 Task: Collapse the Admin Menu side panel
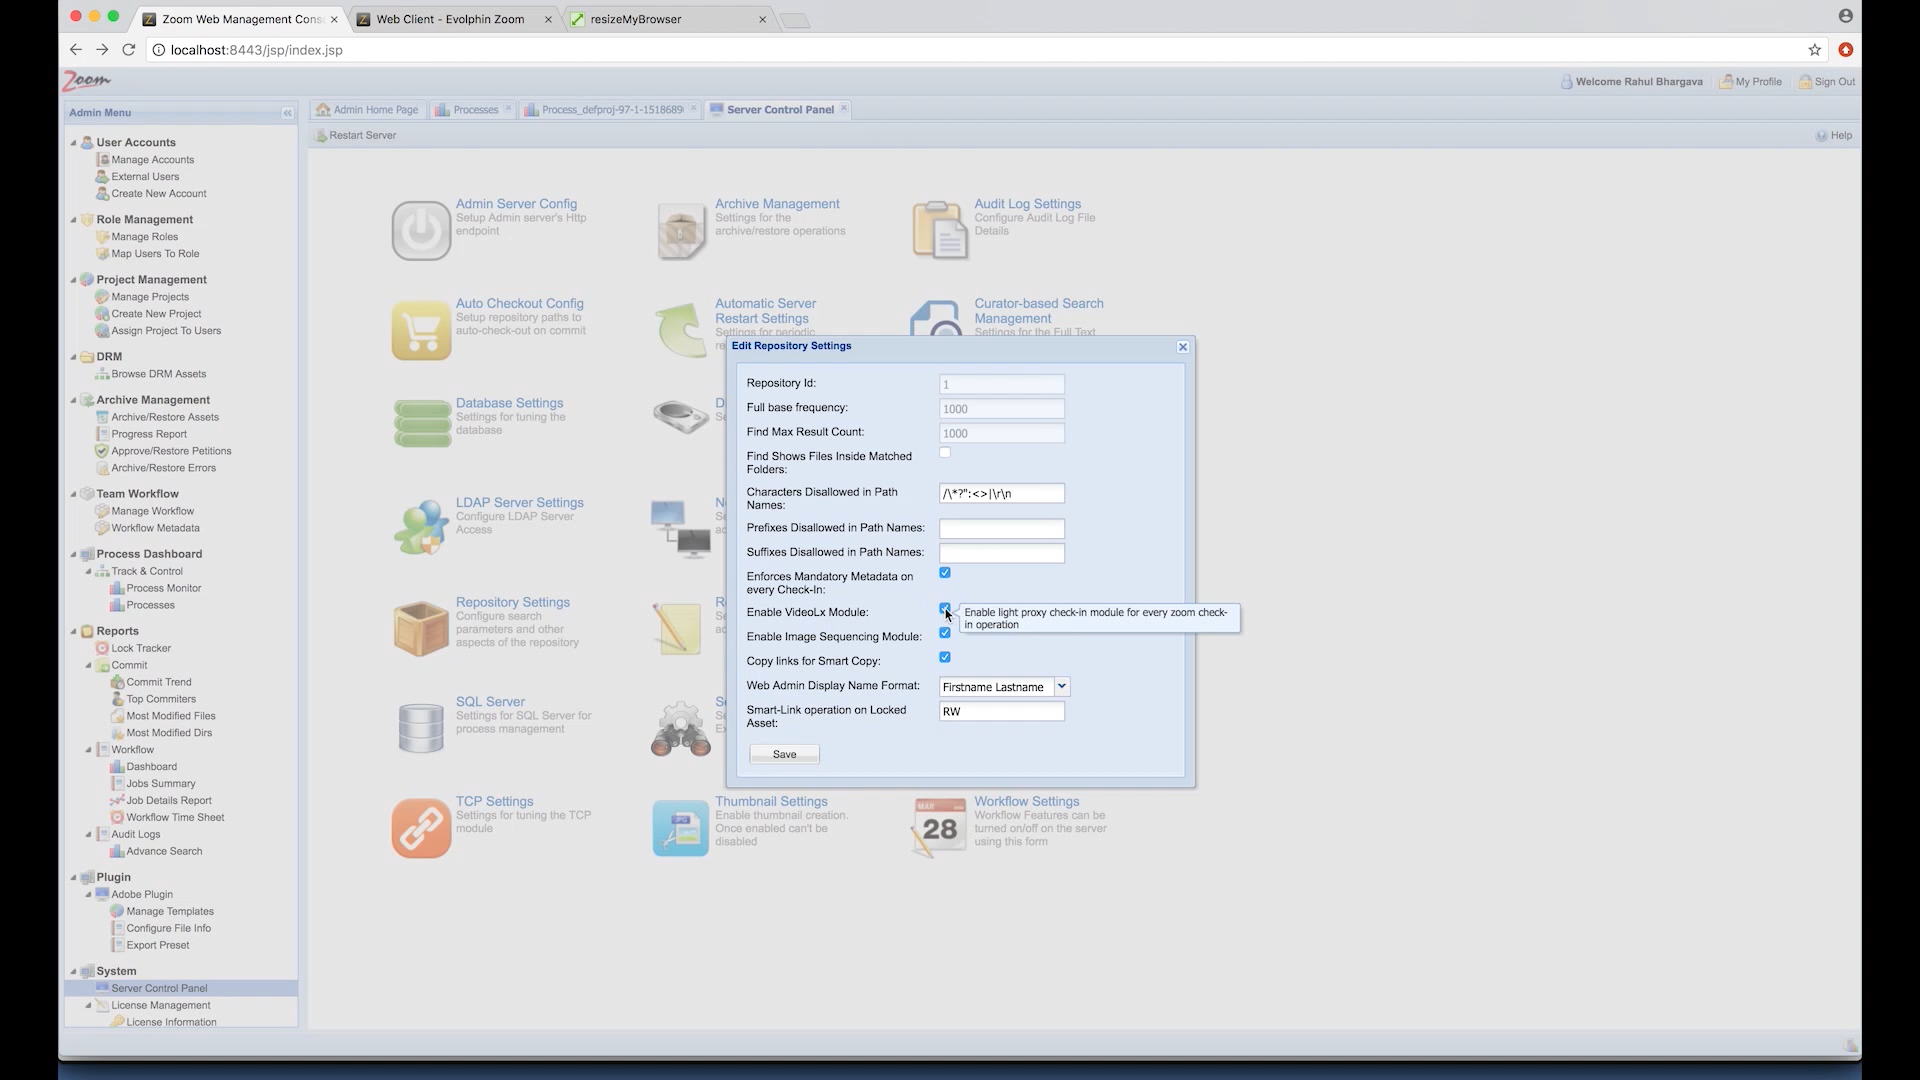287,113
